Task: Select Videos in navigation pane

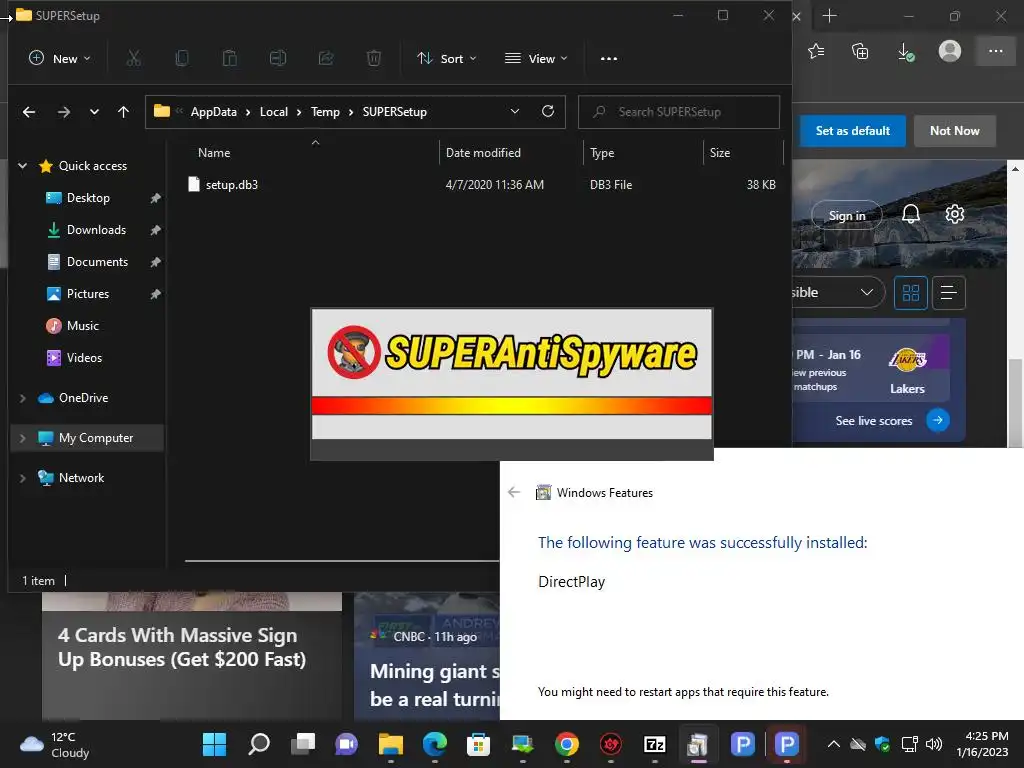Action: [x=84, y=358]
